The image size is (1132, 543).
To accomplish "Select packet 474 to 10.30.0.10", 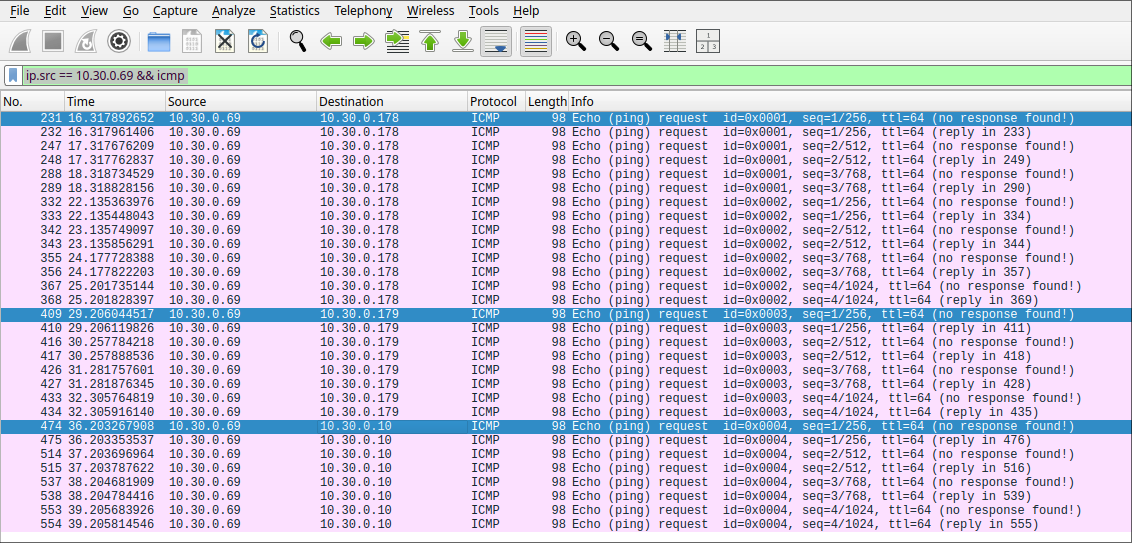I will [566, 426].
